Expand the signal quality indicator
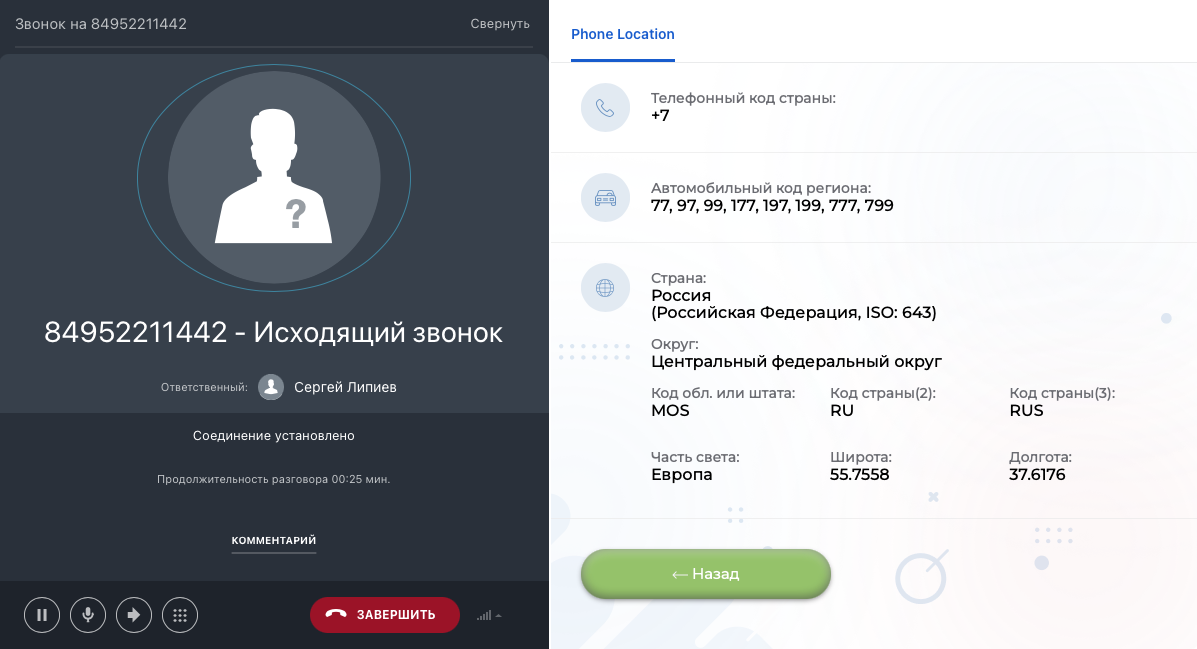 click(489, 615)
